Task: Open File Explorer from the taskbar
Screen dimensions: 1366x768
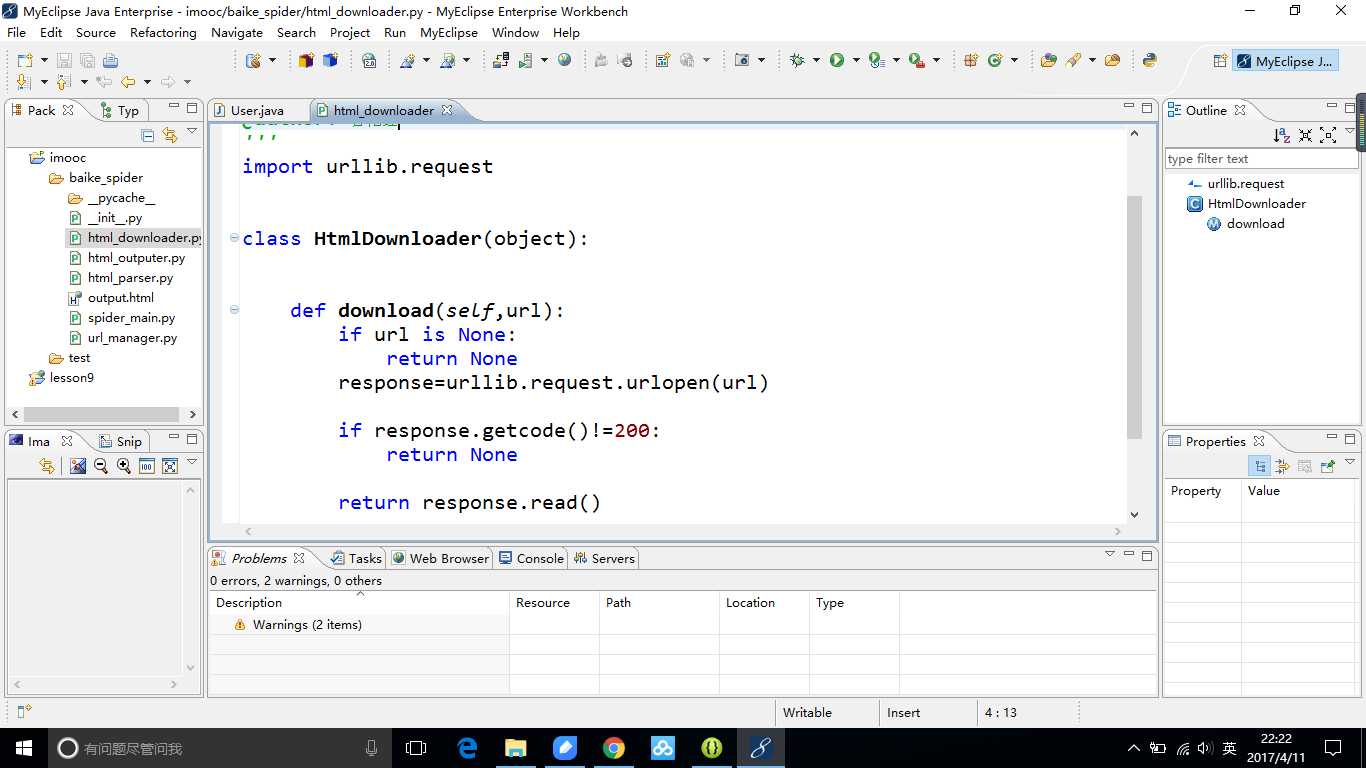Action: coord(516,748)
